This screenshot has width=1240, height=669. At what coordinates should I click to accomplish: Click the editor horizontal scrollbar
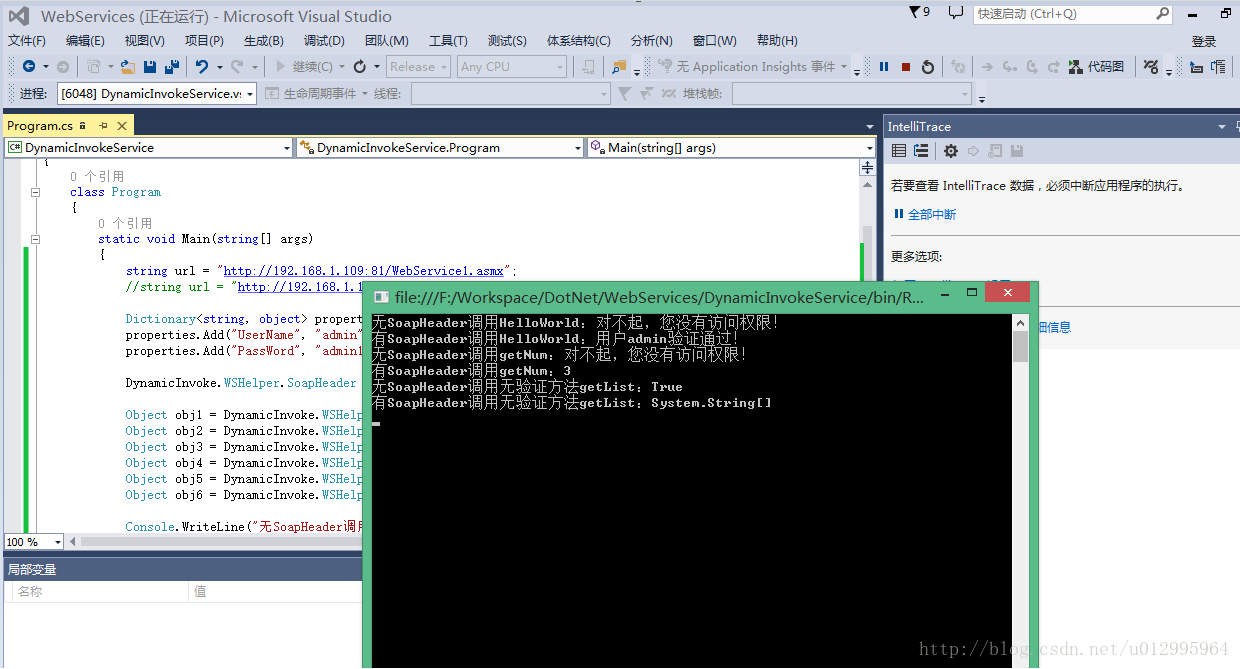(x=220, y=542)
